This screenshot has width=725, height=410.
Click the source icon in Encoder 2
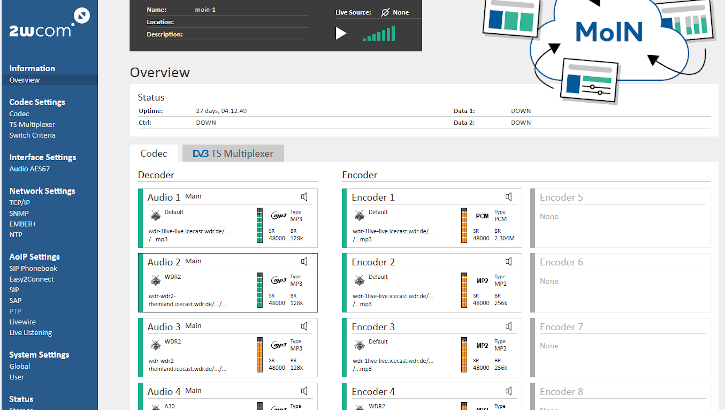pos(359,280)
